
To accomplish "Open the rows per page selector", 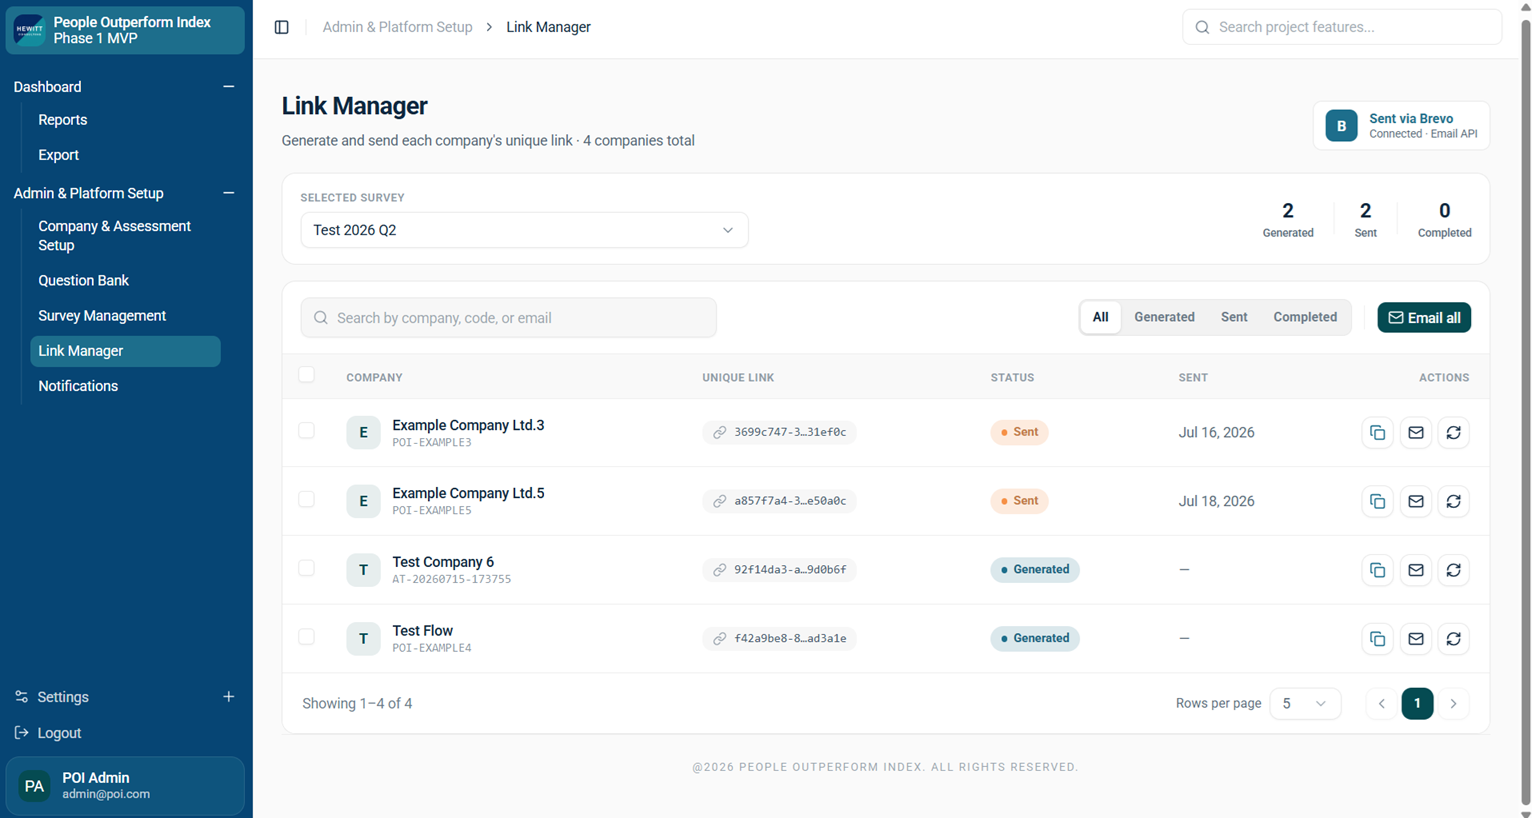I will click(1304, 704).
